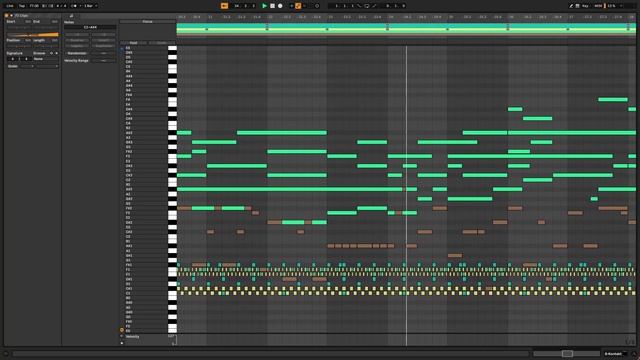Viewport: 640px width, 360px height.
Task: Click the End label field
Action: click(x=37, y=21)
